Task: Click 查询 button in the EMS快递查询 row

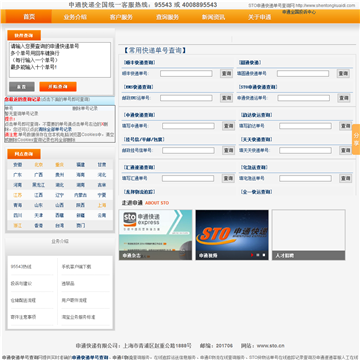Action: 226,98
